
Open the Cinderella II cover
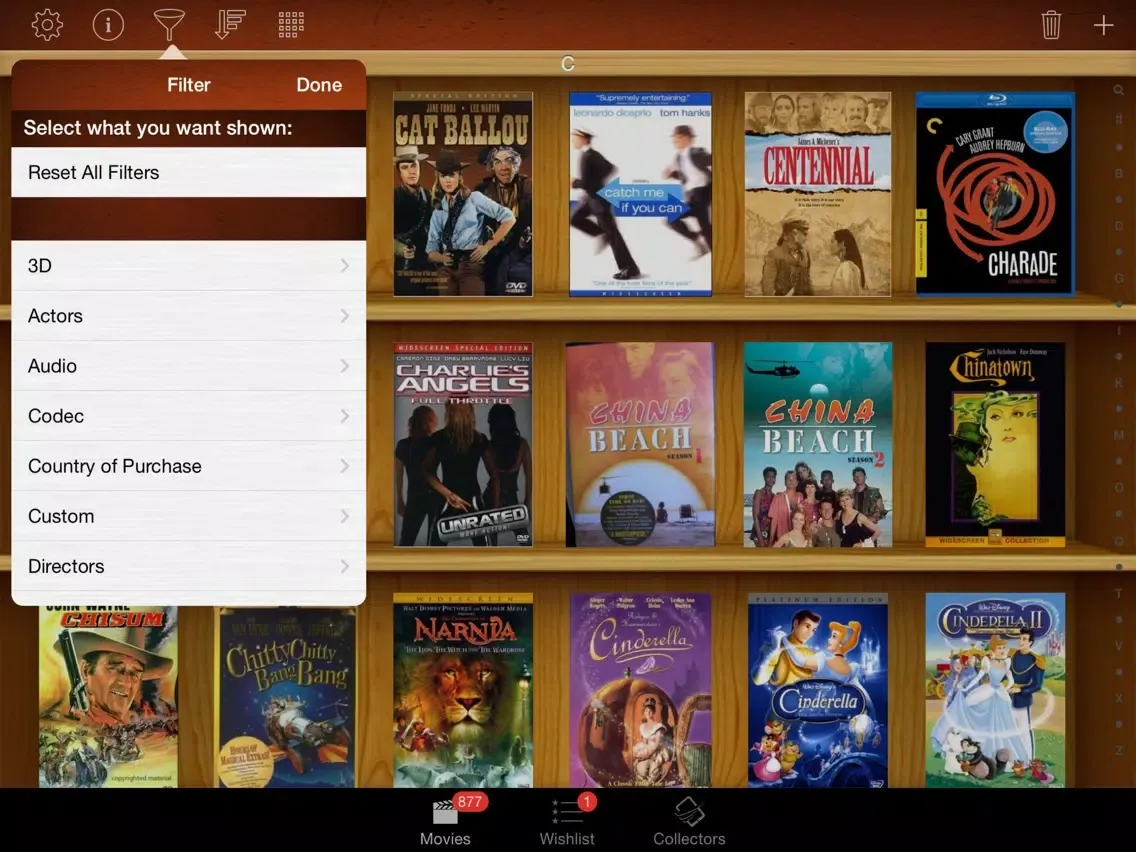[x=995, y=690]
